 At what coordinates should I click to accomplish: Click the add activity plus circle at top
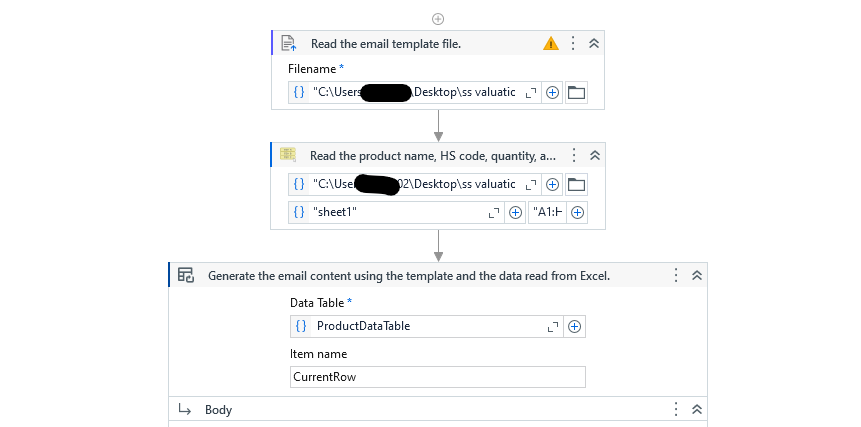pyautogui.click(x=438, y=19)
